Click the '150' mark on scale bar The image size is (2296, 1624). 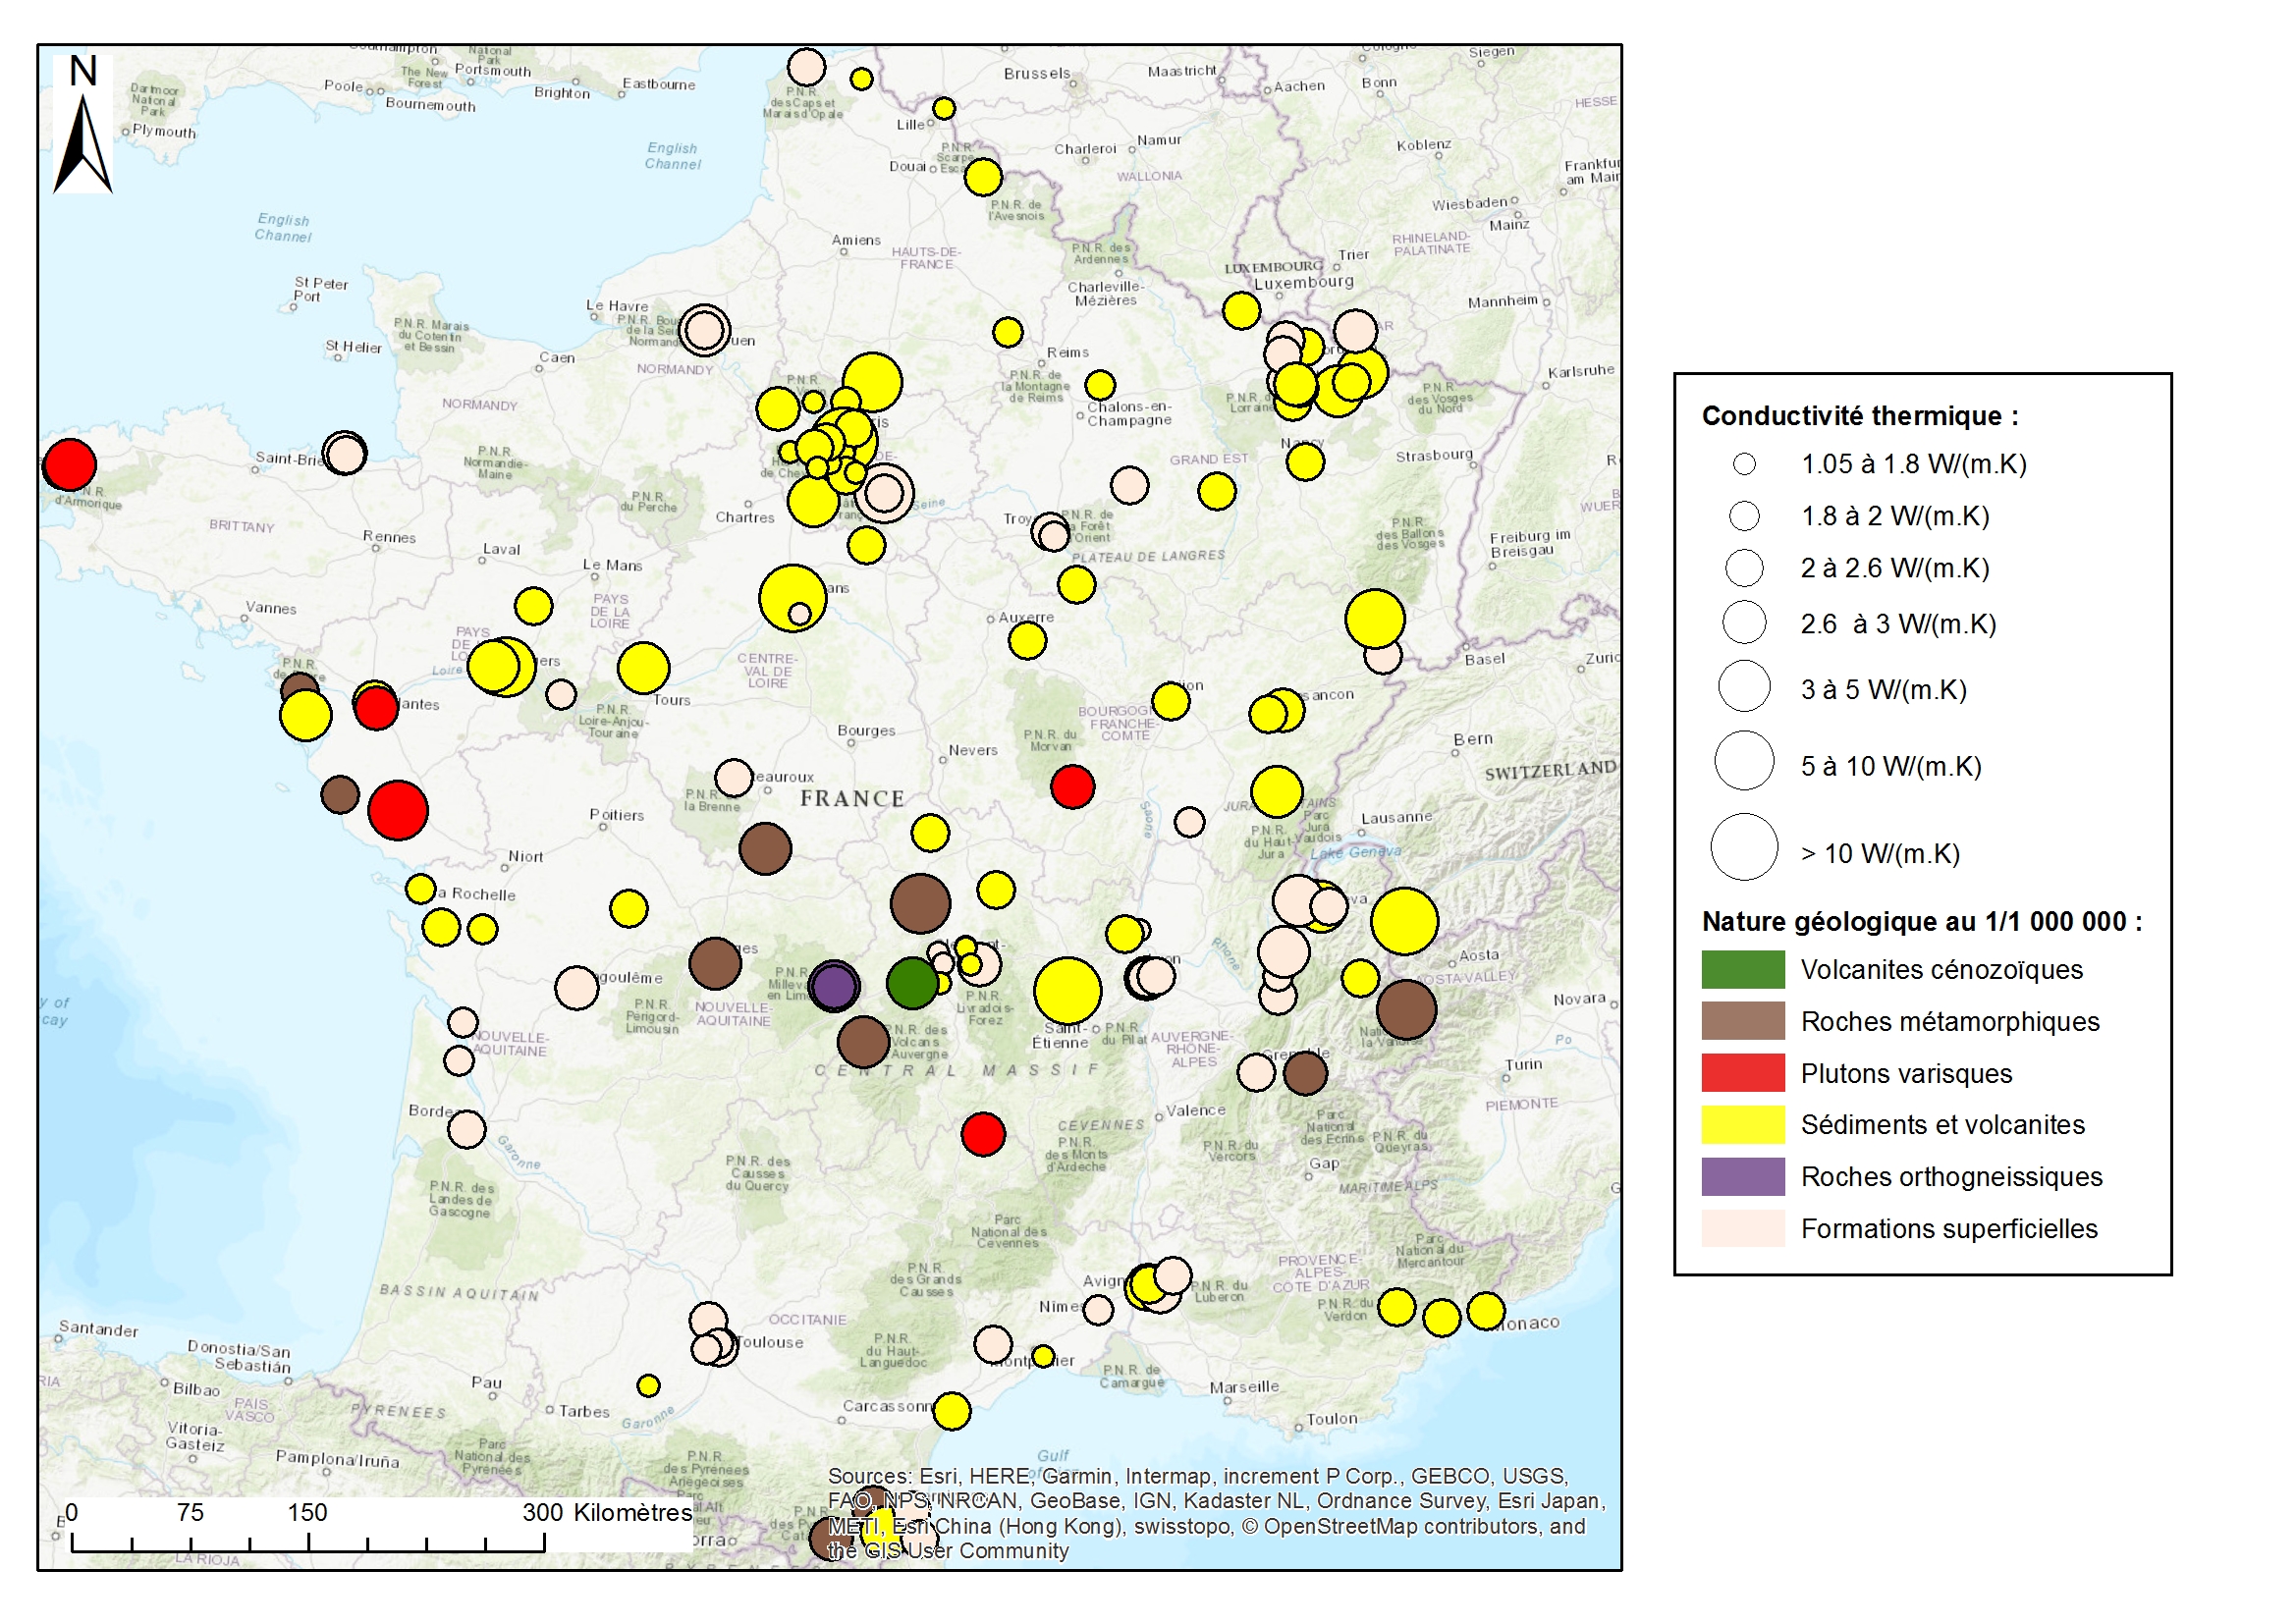point(307,1512)
